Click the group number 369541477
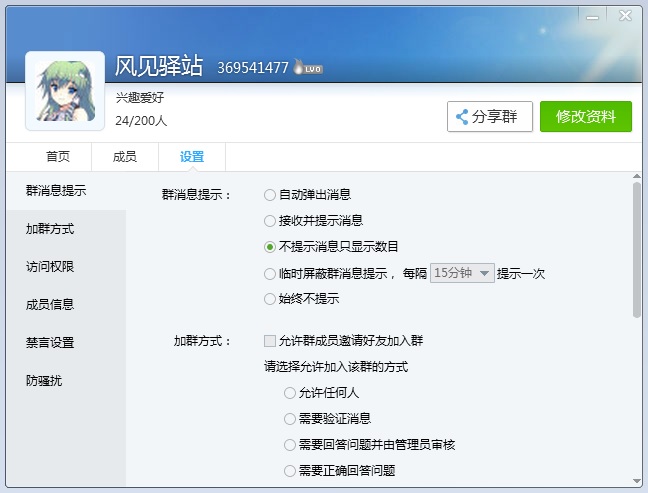 tap(253, 68)
